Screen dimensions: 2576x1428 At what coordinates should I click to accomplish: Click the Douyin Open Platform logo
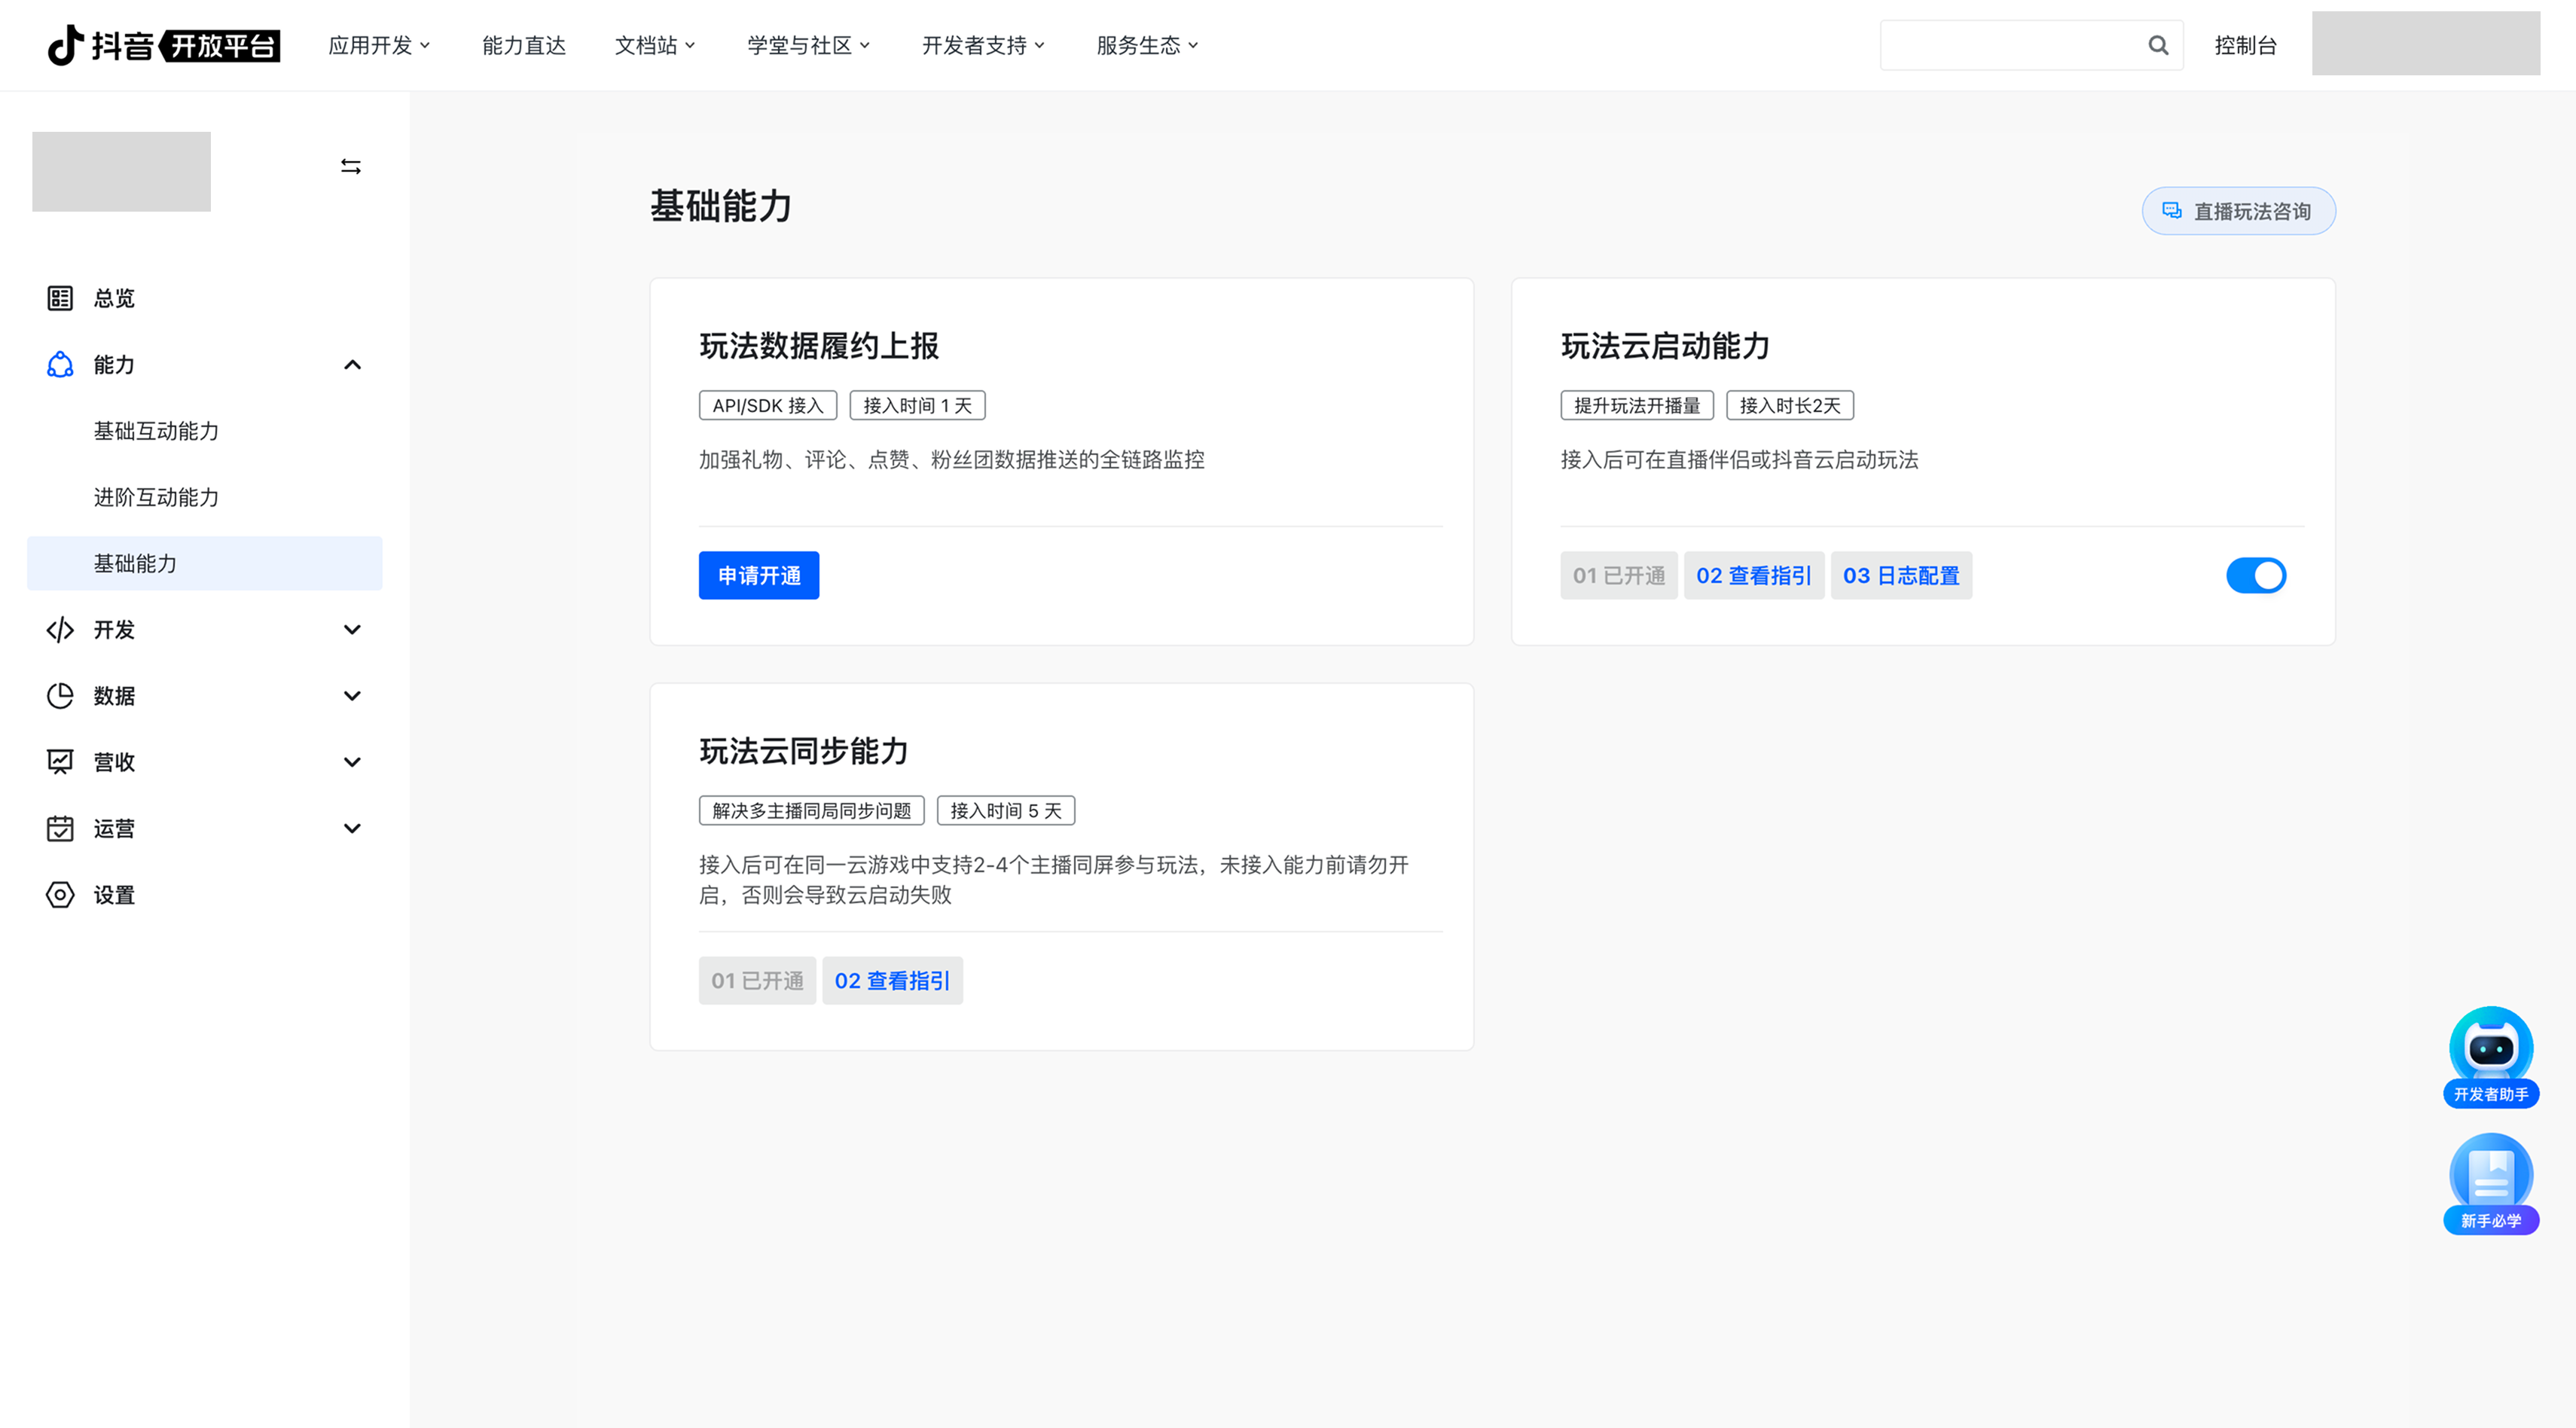(x=164, y=45)
